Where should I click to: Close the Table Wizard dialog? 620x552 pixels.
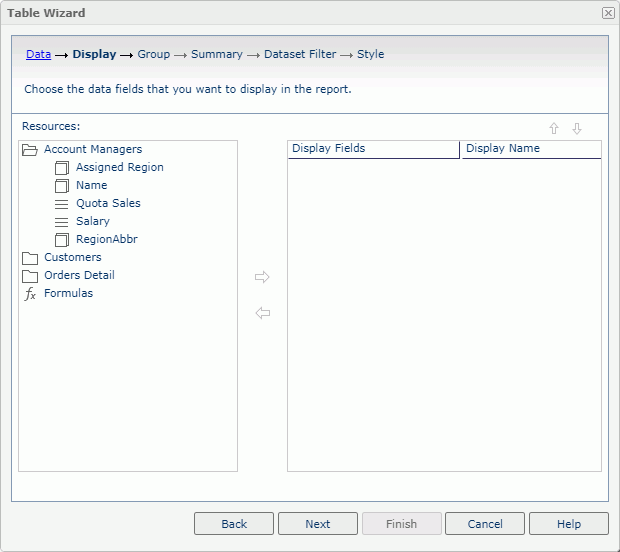coord(607,13)
